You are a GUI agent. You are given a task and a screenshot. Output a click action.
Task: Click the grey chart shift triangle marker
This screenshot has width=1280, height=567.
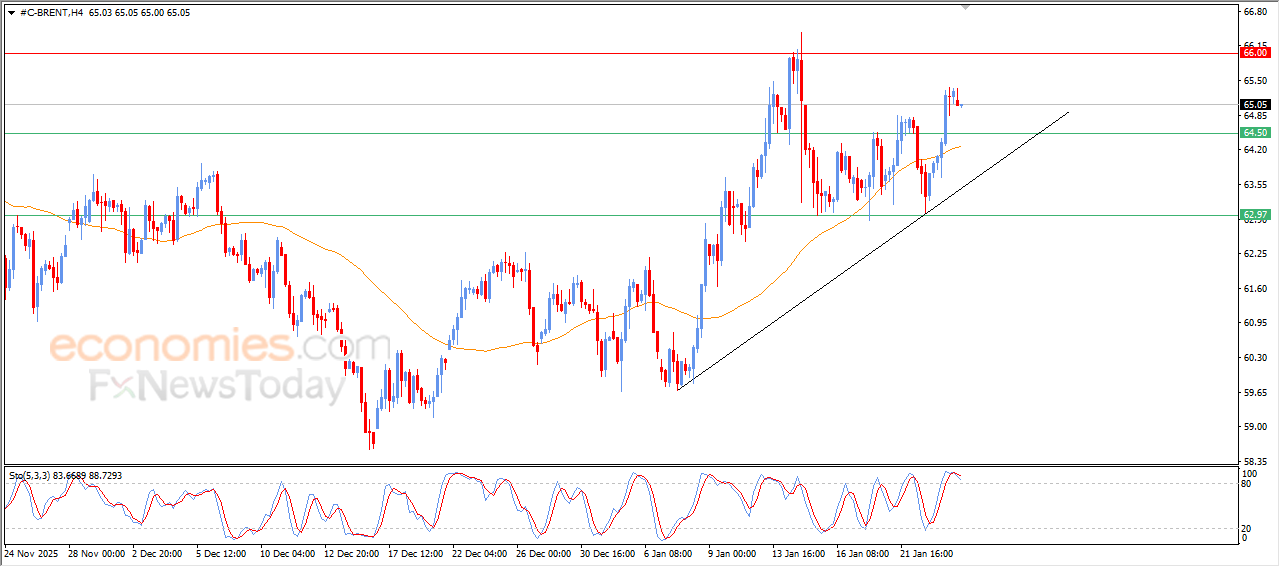coord(965,8)
